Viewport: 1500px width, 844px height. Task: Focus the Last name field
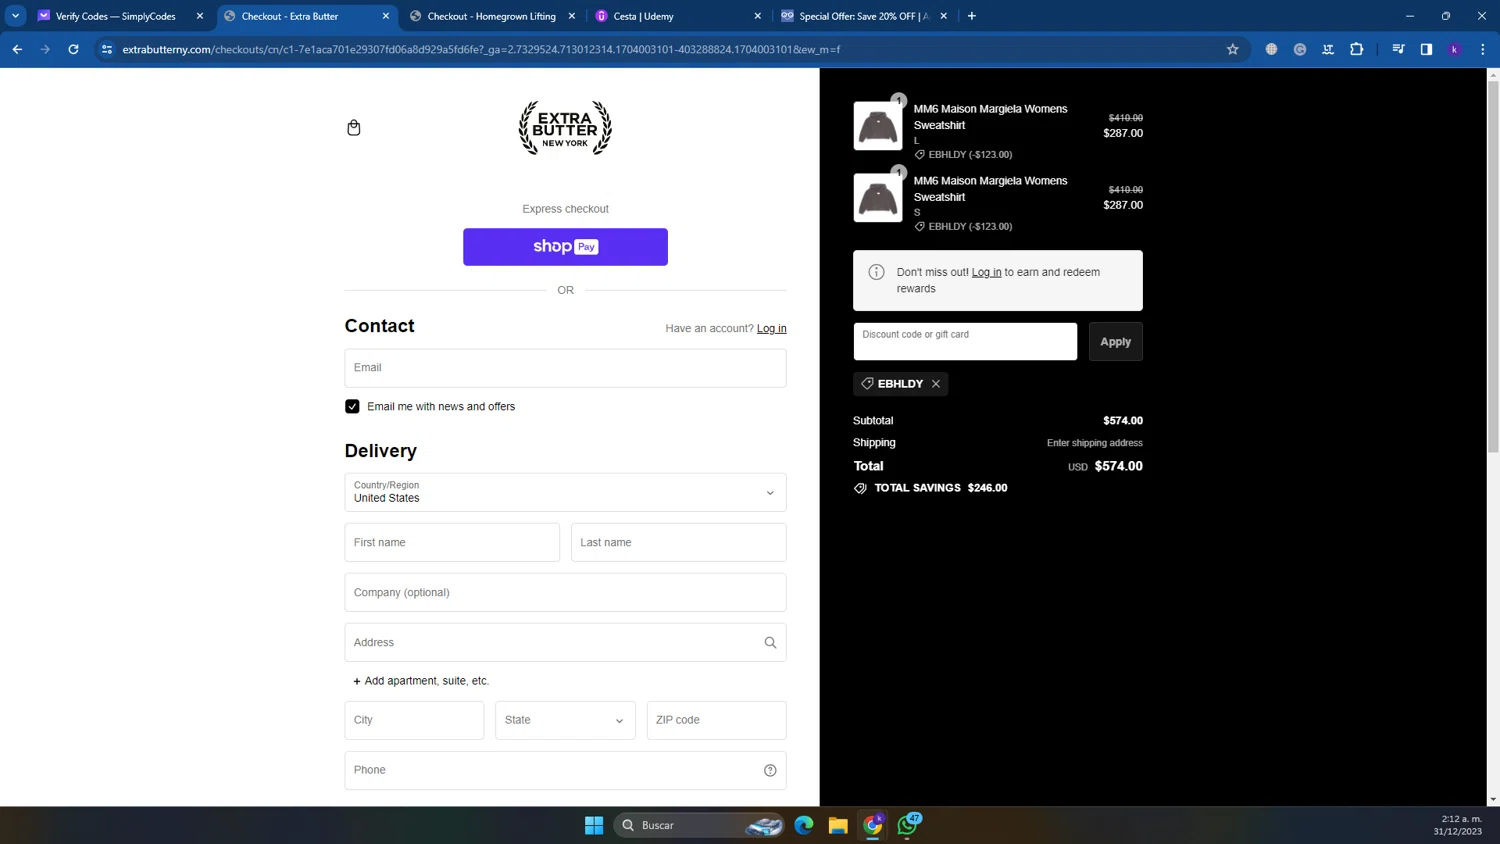679,543
